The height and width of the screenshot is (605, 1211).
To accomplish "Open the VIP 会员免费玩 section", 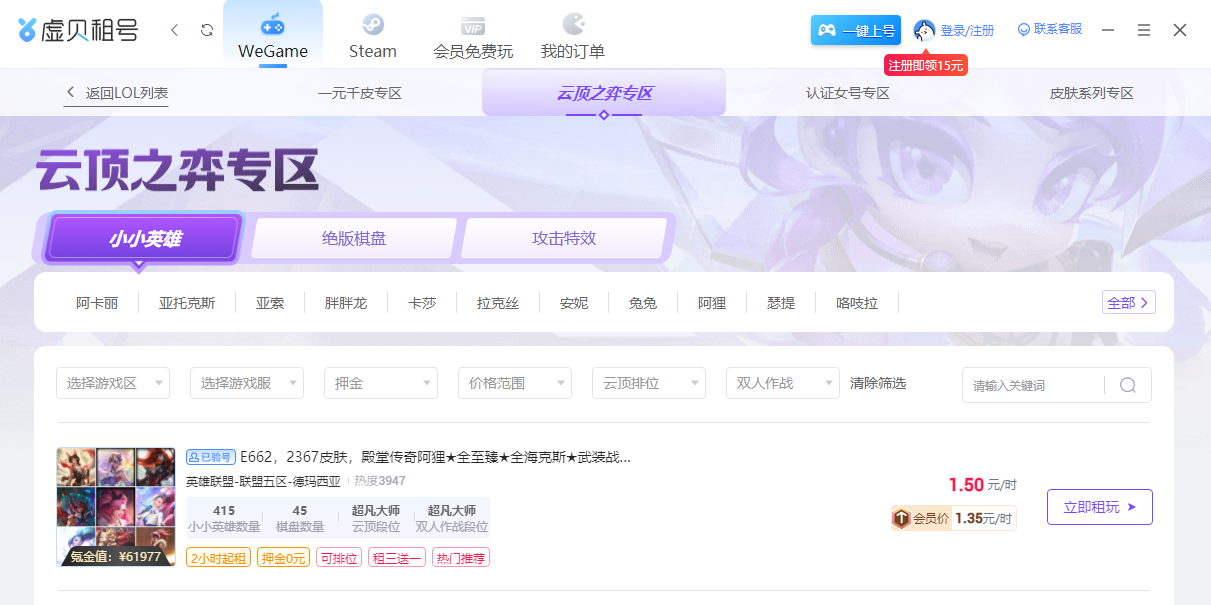I will click(x=473, y=35).
